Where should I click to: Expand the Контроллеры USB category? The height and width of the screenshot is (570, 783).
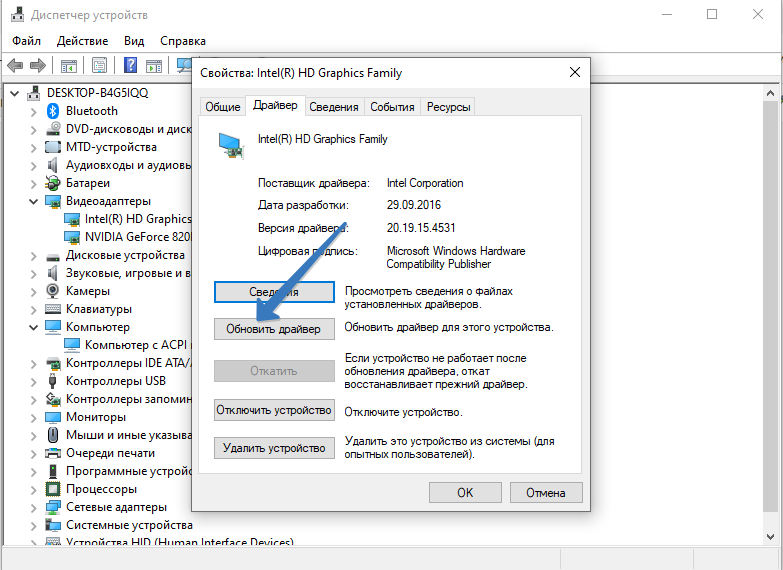pos(33,381)
